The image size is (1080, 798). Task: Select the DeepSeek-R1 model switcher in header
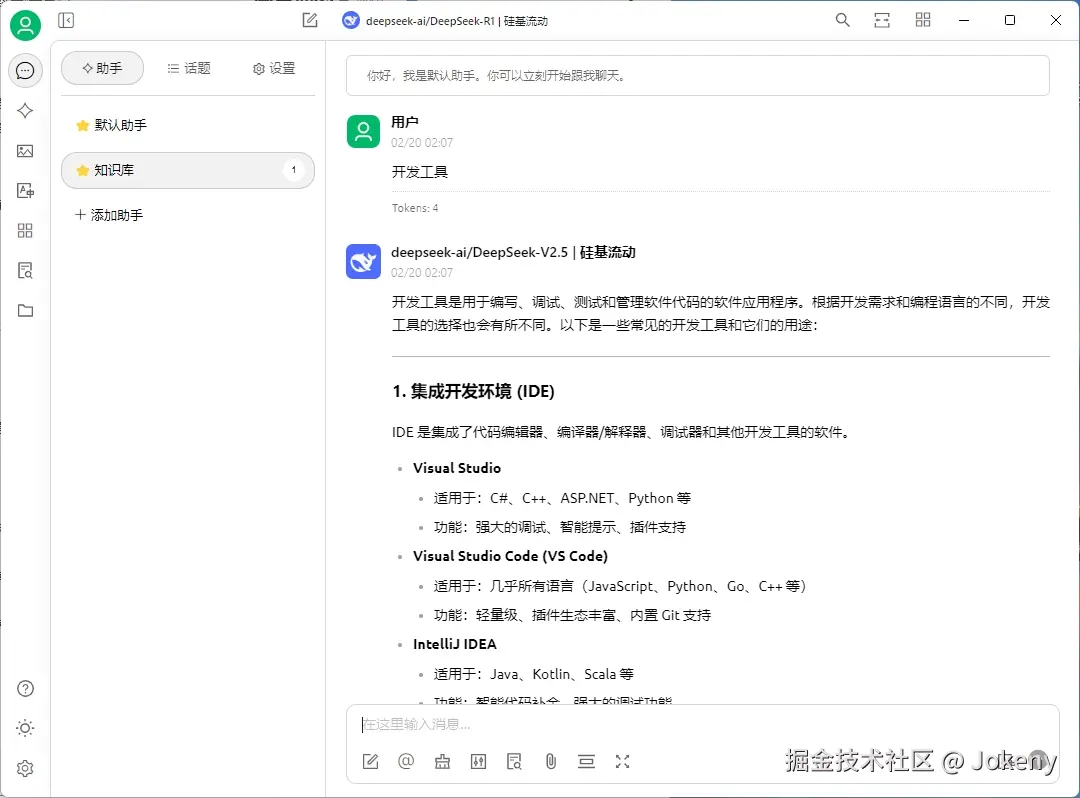coord(445,21)
